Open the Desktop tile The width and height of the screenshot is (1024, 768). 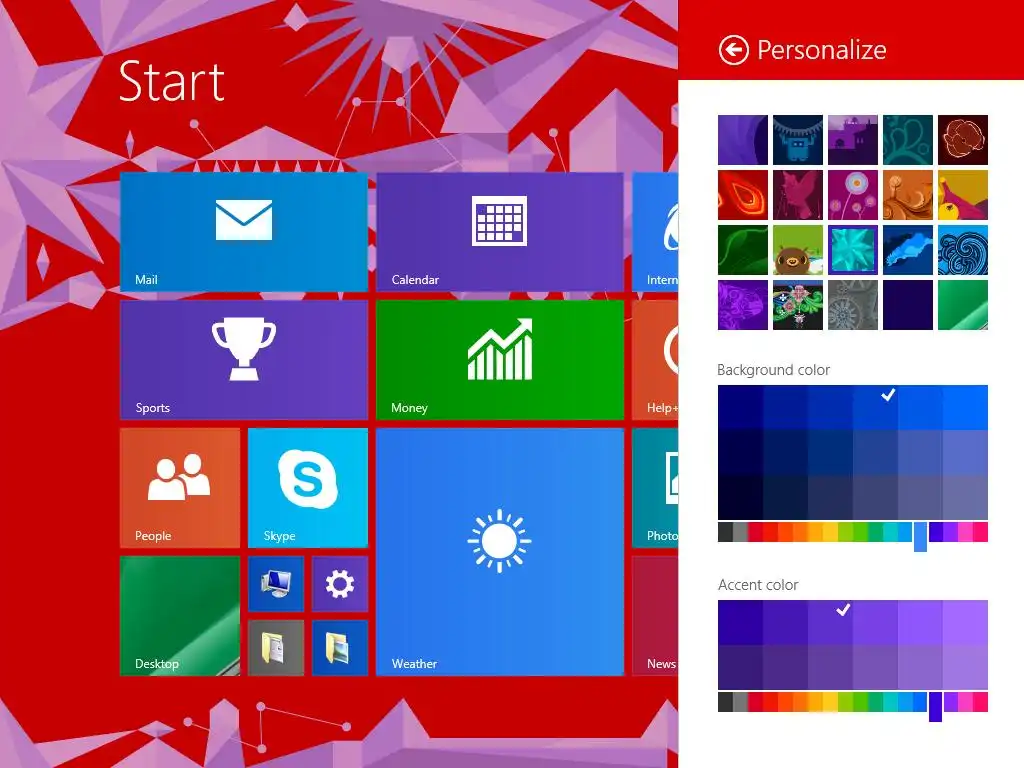pyautogui.click(x=180, y=616)
